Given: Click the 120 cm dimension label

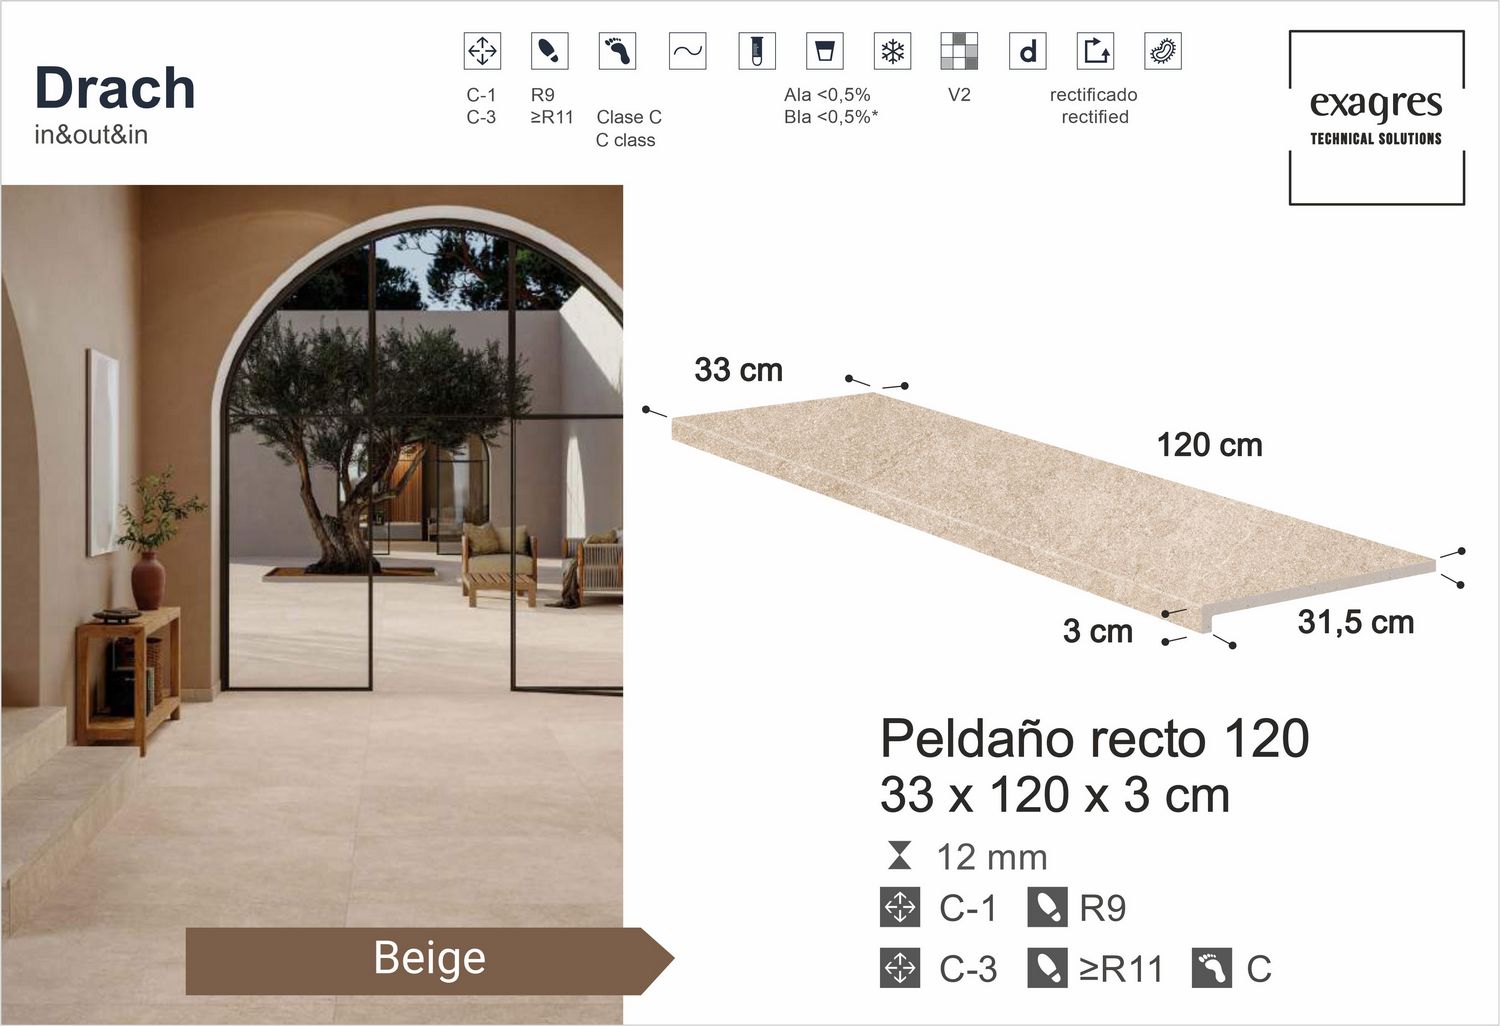Looking at the screenshot, I should pyautogui.click(x=1210, y=445).
